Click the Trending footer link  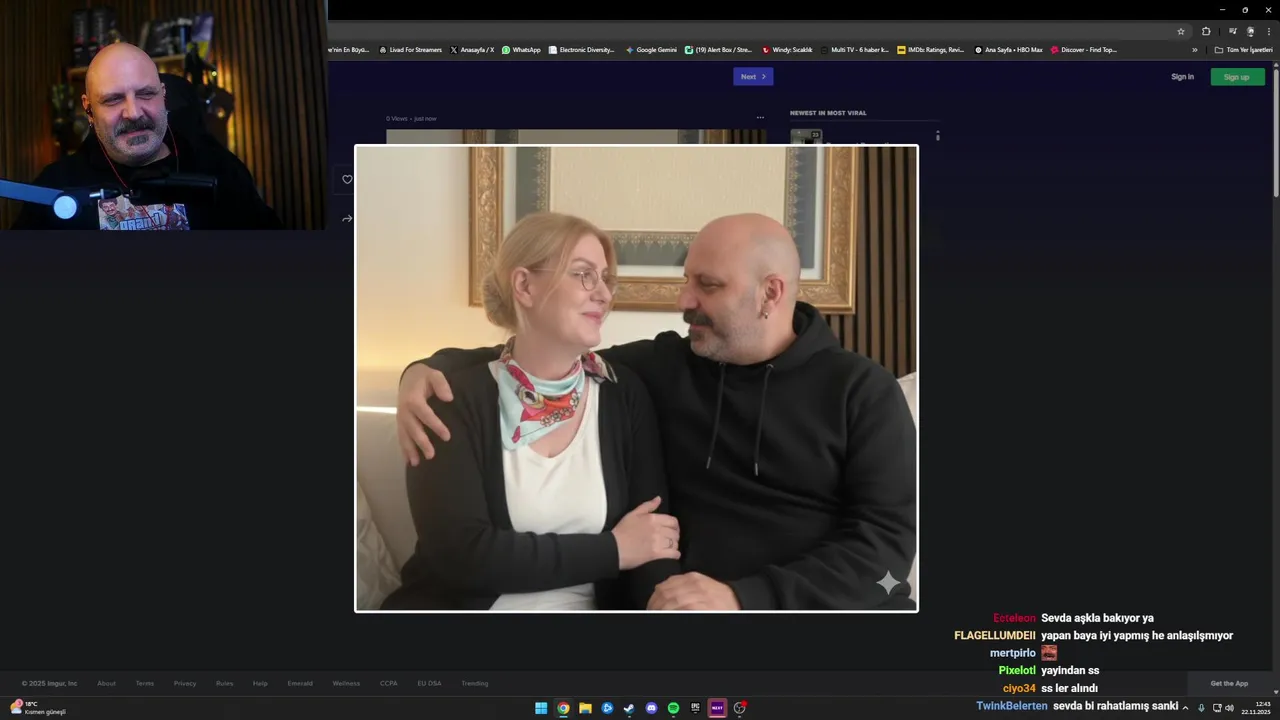[475, 683]
